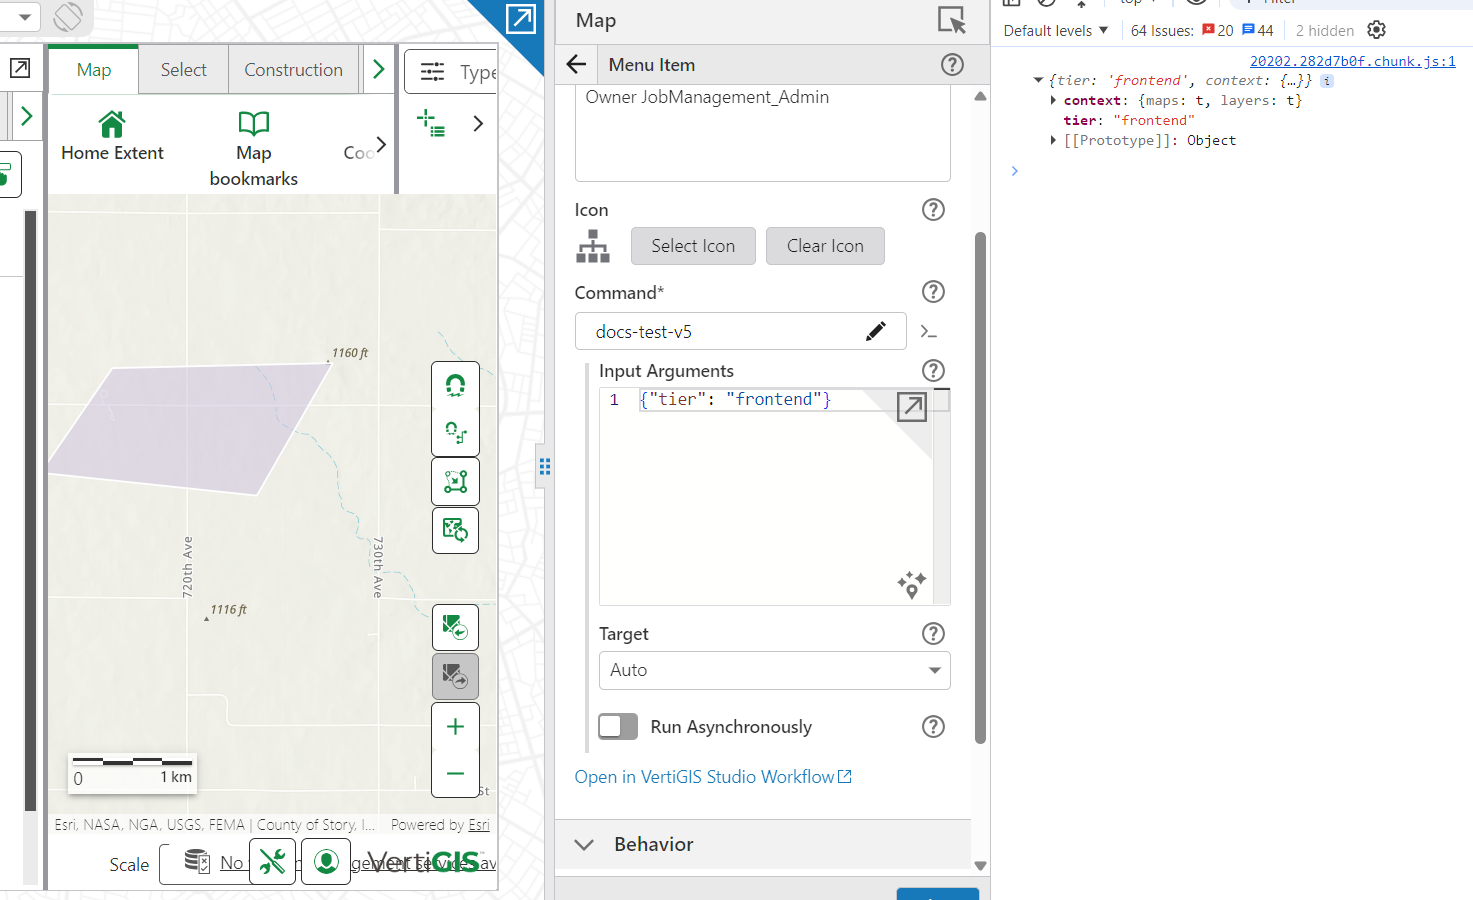Click the run-command terminal prompt icon
Viewport: 1473px width, 900px height.
(929, 332)
